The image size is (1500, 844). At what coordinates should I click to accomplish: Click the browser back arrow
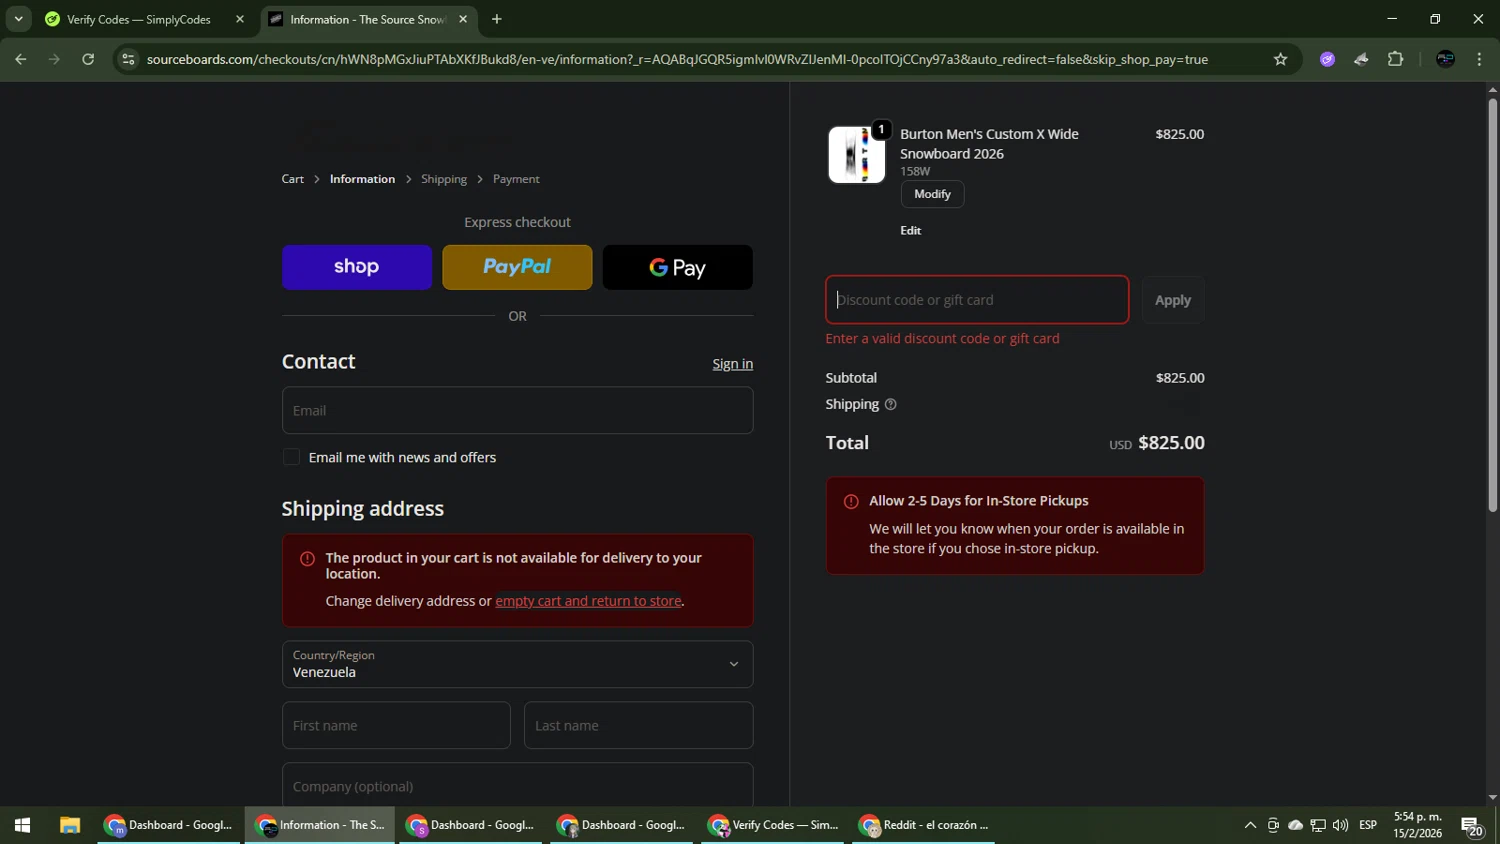tap(20, 59)
